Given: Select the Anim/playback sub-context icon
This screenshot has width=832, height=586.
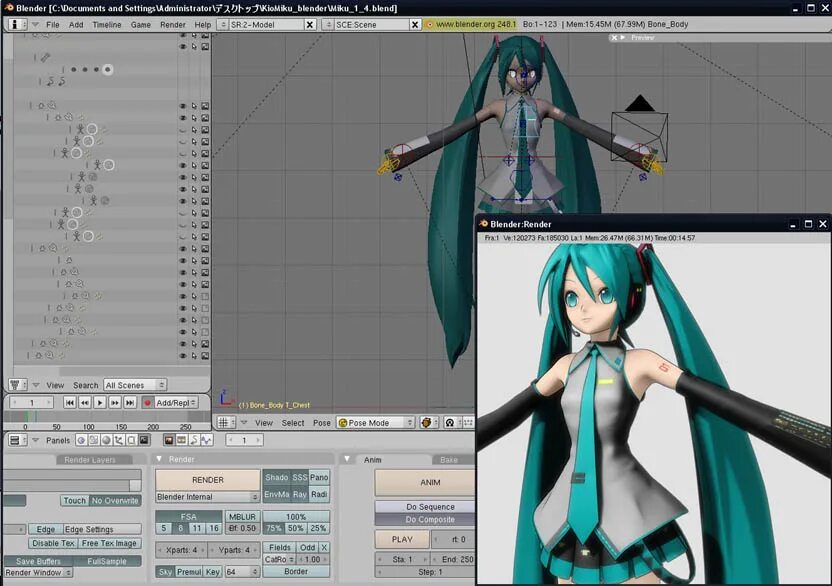Looking at the screenshot, I should 194,440.
